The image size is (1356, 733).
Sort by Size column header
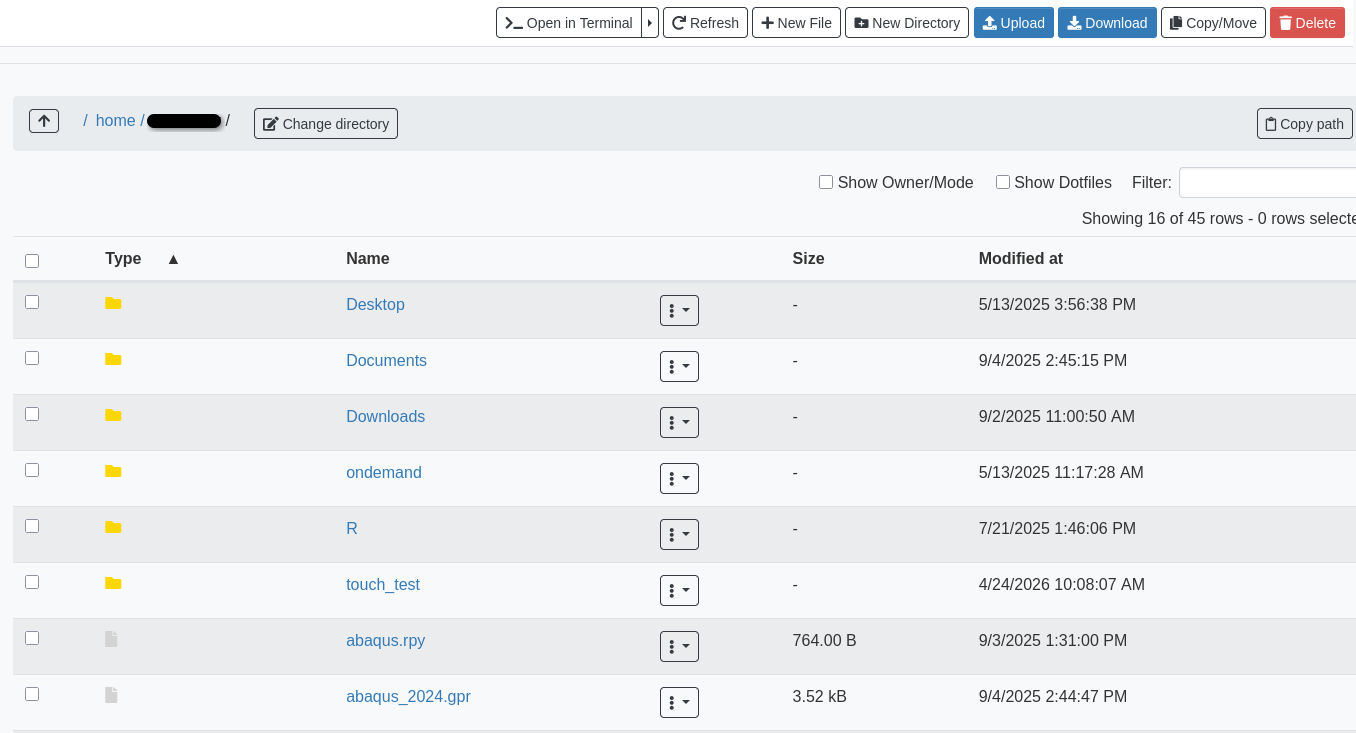click(808, 258)
